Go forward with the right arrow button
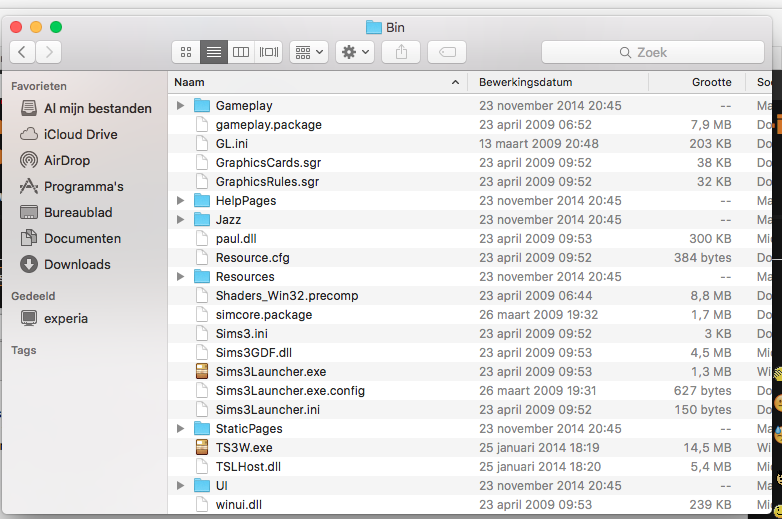Viewport: 782px width, 519px height. 48,52
